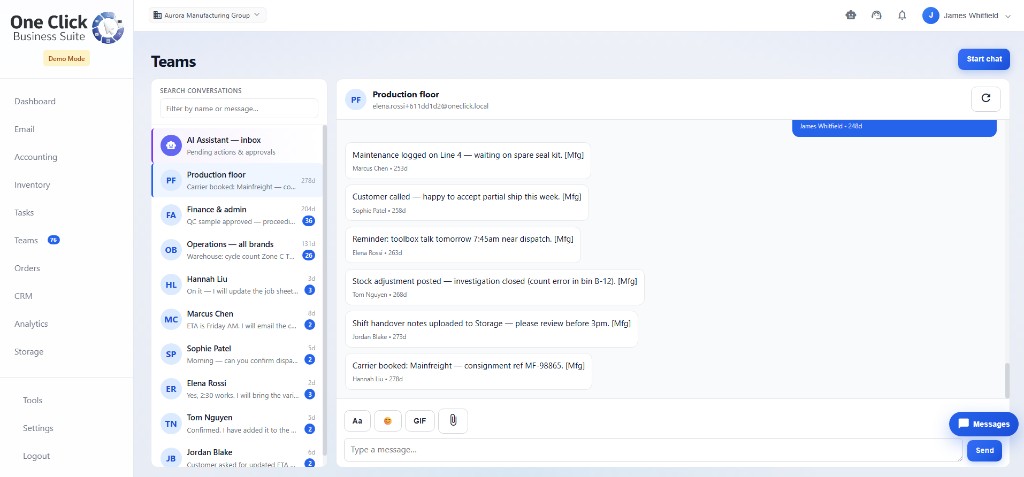Open Tools in the sidebar

[32, 401]
